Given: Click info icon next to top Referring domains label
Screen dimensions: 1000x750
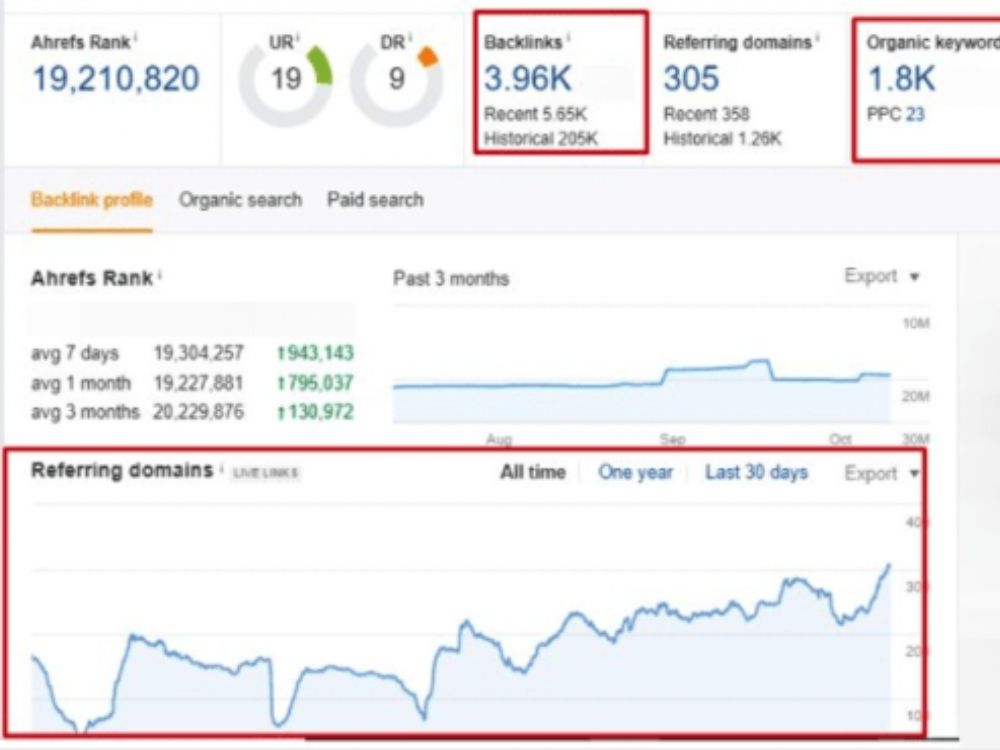Looking at the screenshot, I should (x=817, y=40).
